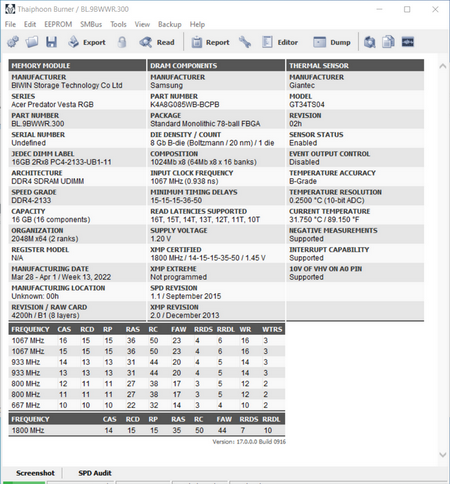Click the scrollbar down arrow

[x=443, y=455]
